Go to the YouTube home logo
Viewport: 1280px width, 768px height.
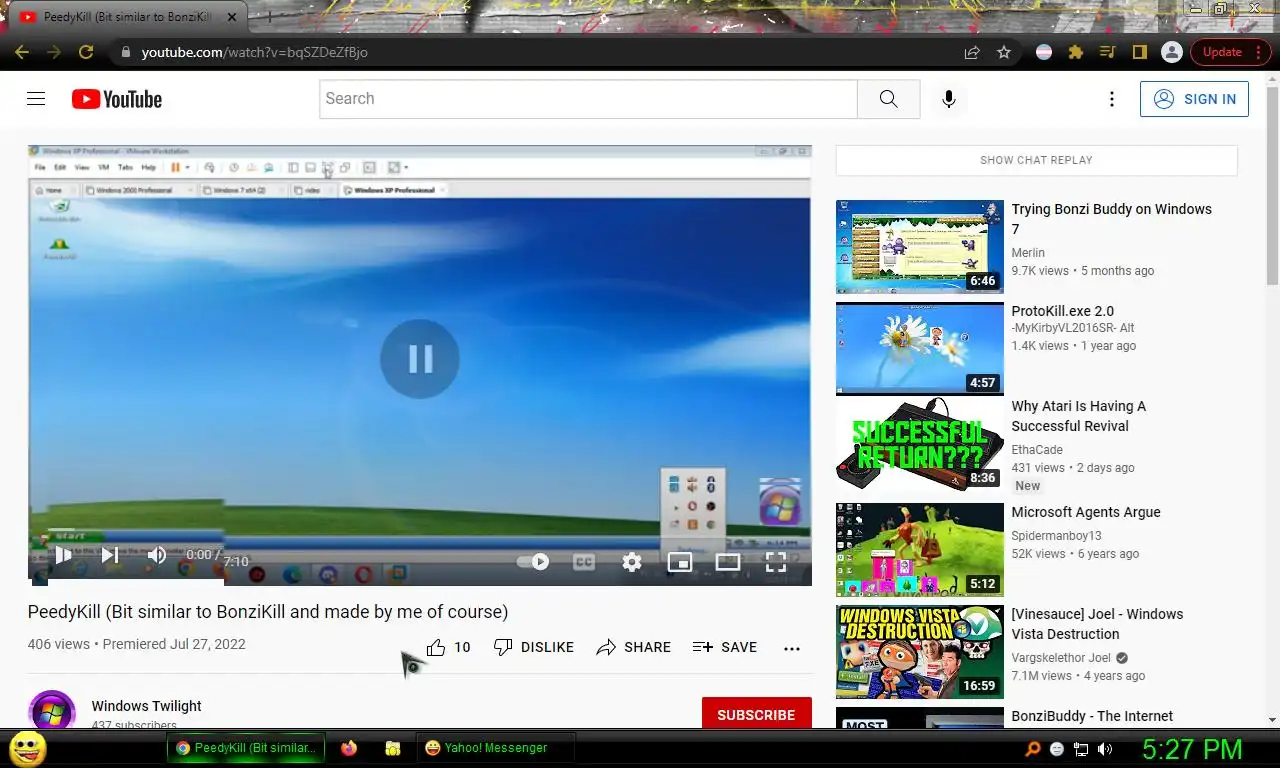(x=117, y=99)
